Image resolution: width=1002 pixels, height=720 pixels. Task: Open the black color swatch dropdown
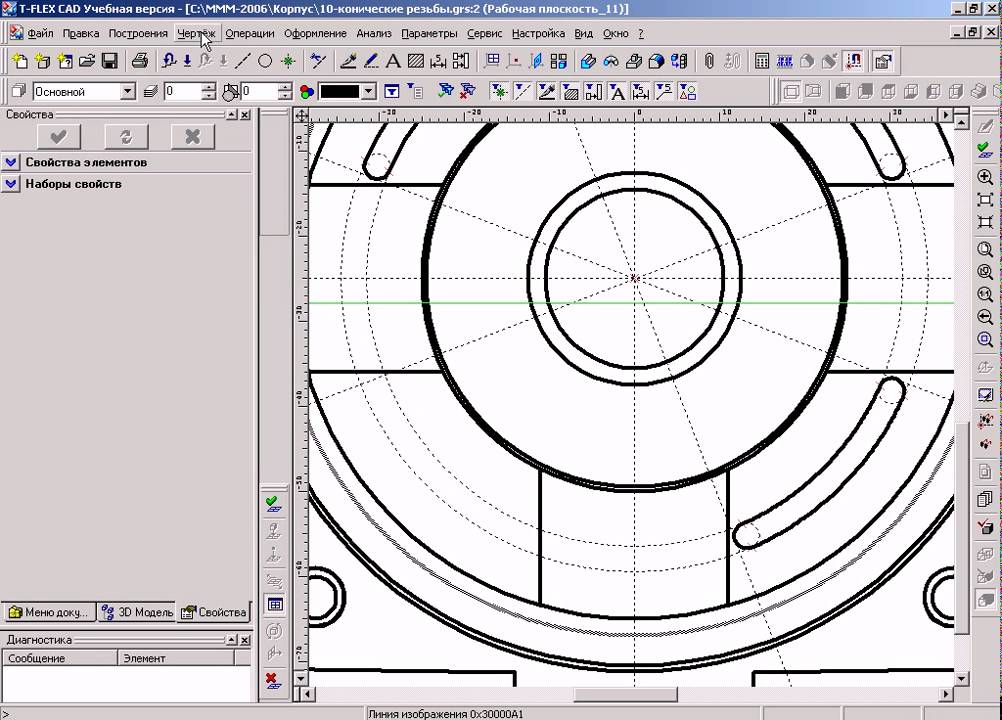tap(368, 92)
